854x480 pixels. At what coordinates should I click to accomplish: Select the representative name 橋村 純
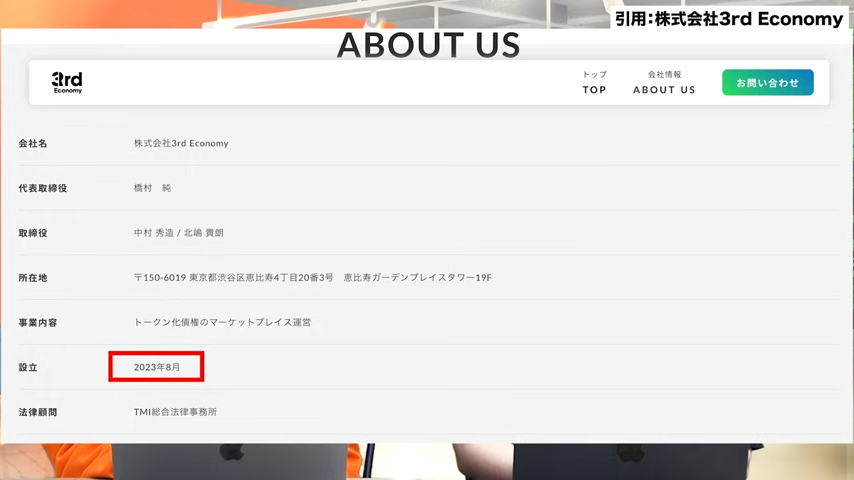pyautogui.click(x=152, y=188)
